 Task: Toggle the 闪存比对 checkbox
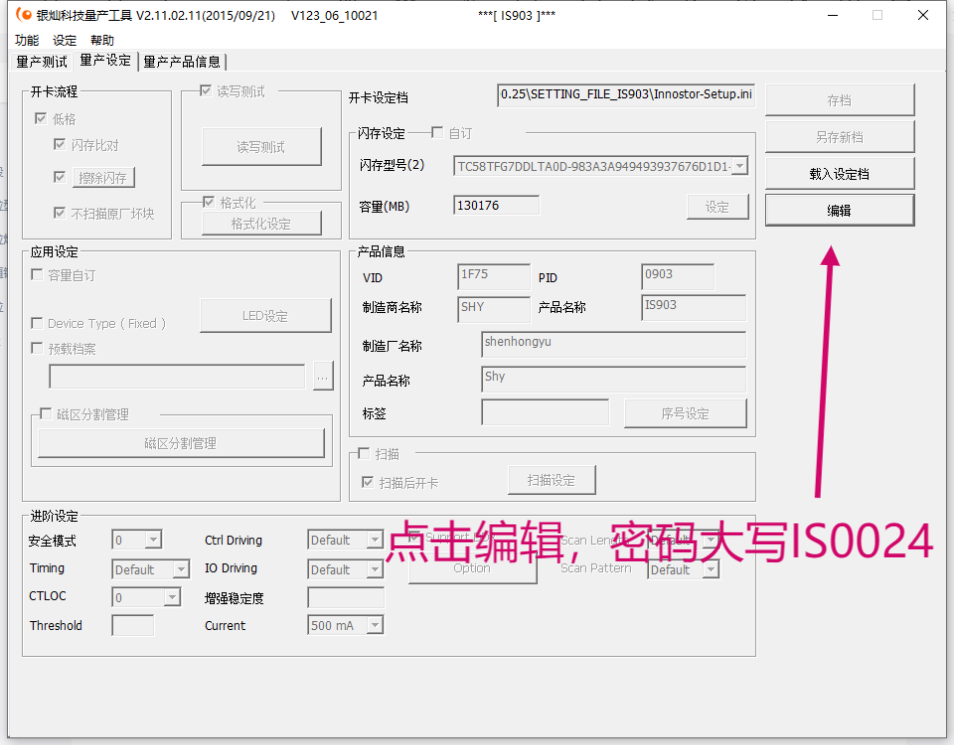[60, 142]
